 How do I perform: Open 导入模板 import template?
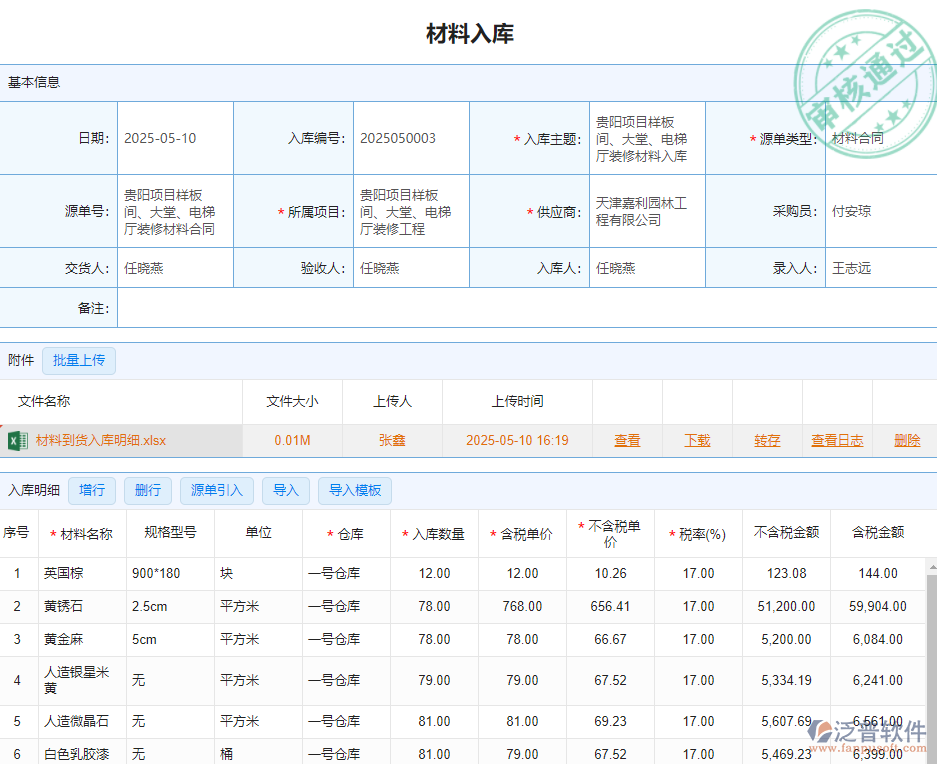(x=356, y=490)
